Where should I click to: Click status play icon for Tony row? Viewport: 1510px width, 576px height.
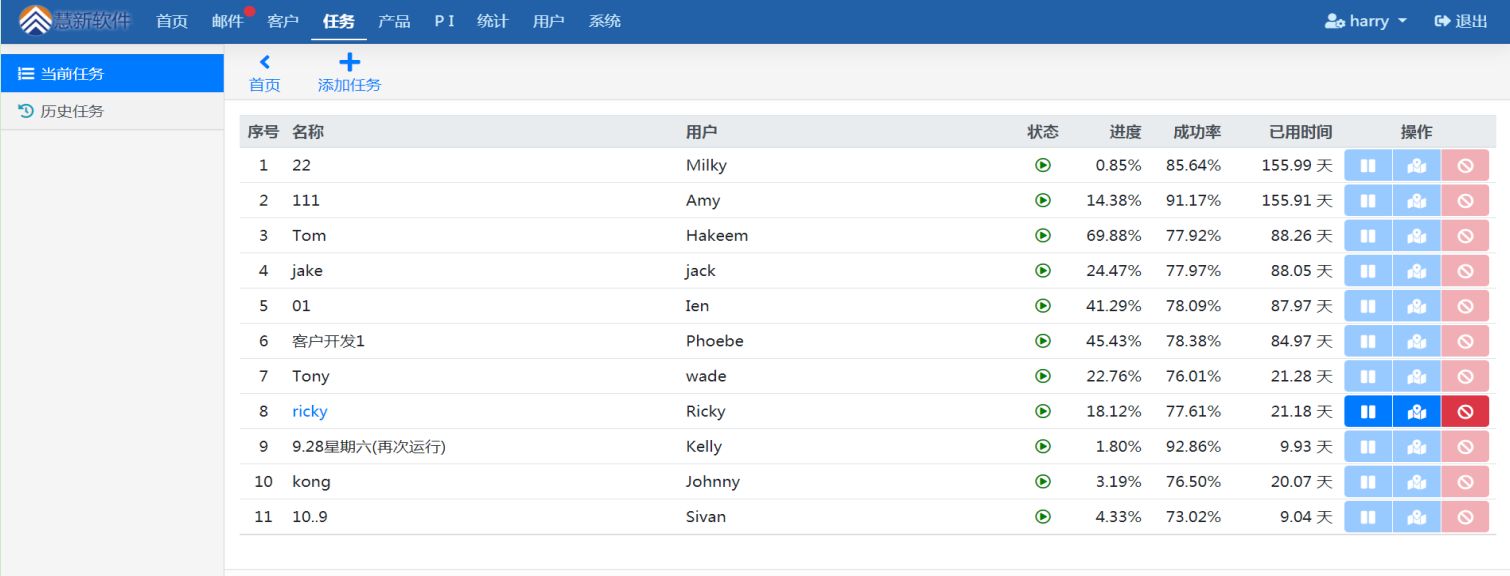[1043, 376]
